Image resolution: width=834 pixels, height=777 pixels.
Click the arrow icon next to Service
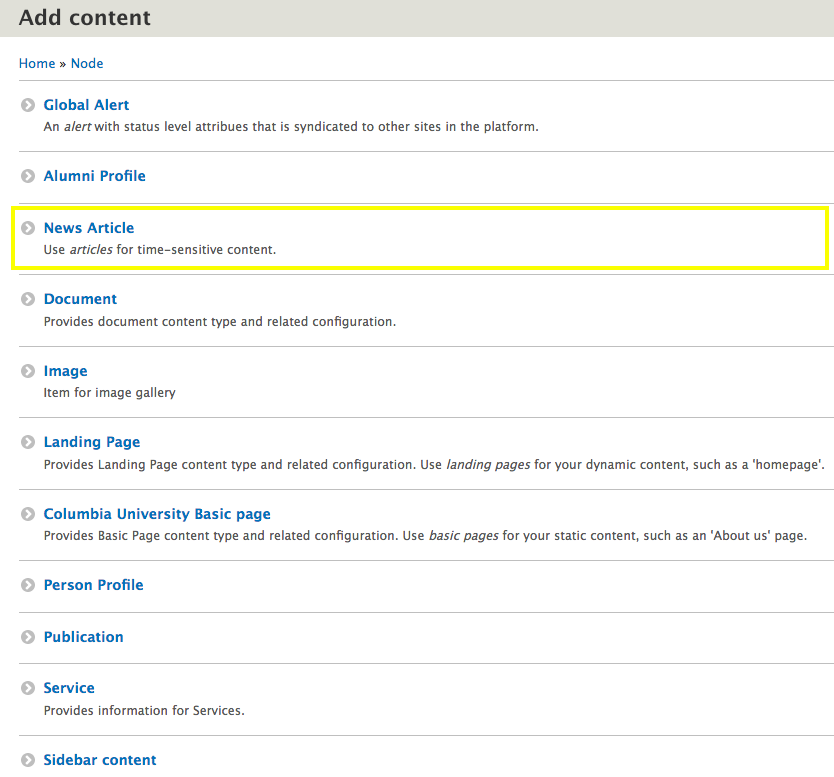pyautogui.click(x=28, y=688)
